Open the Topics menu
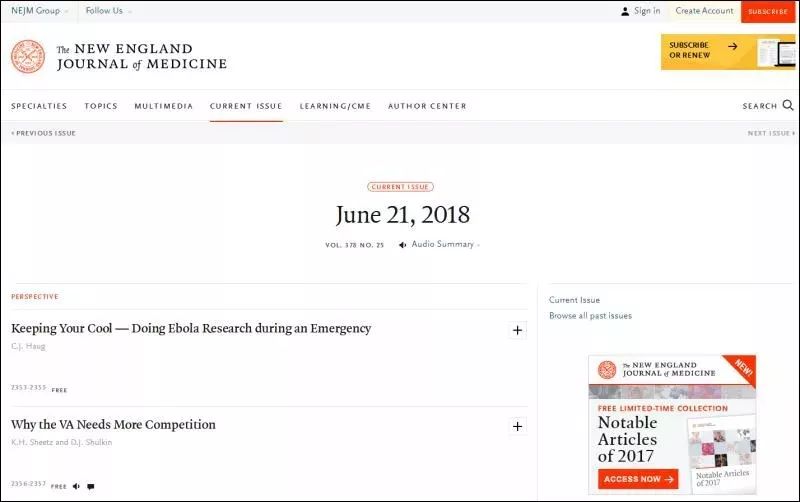This screenshot has height=502, width=800. coord(101,106)
